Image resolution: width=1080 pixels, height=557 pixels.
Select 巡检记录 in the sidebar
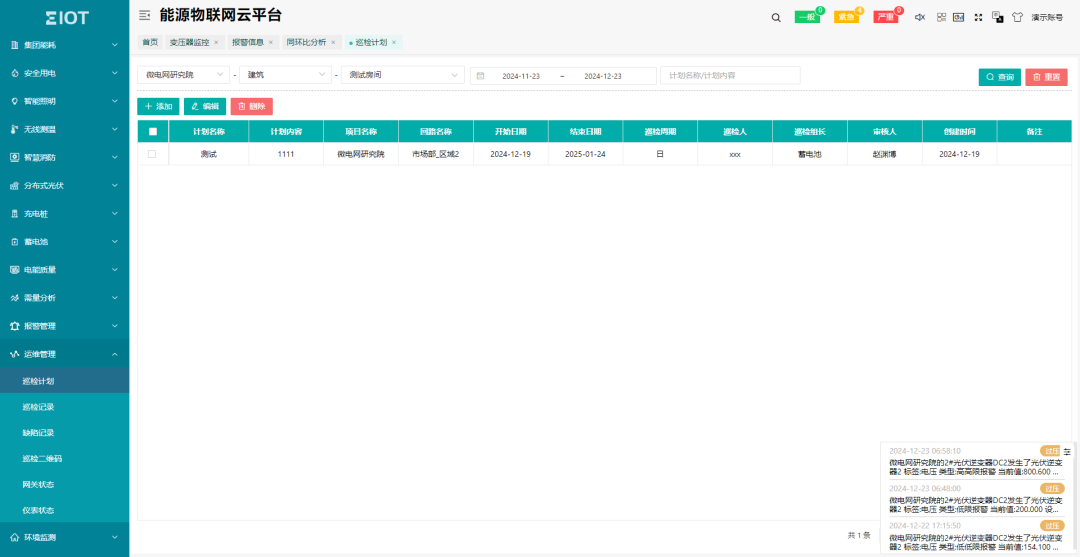(38, 407)
